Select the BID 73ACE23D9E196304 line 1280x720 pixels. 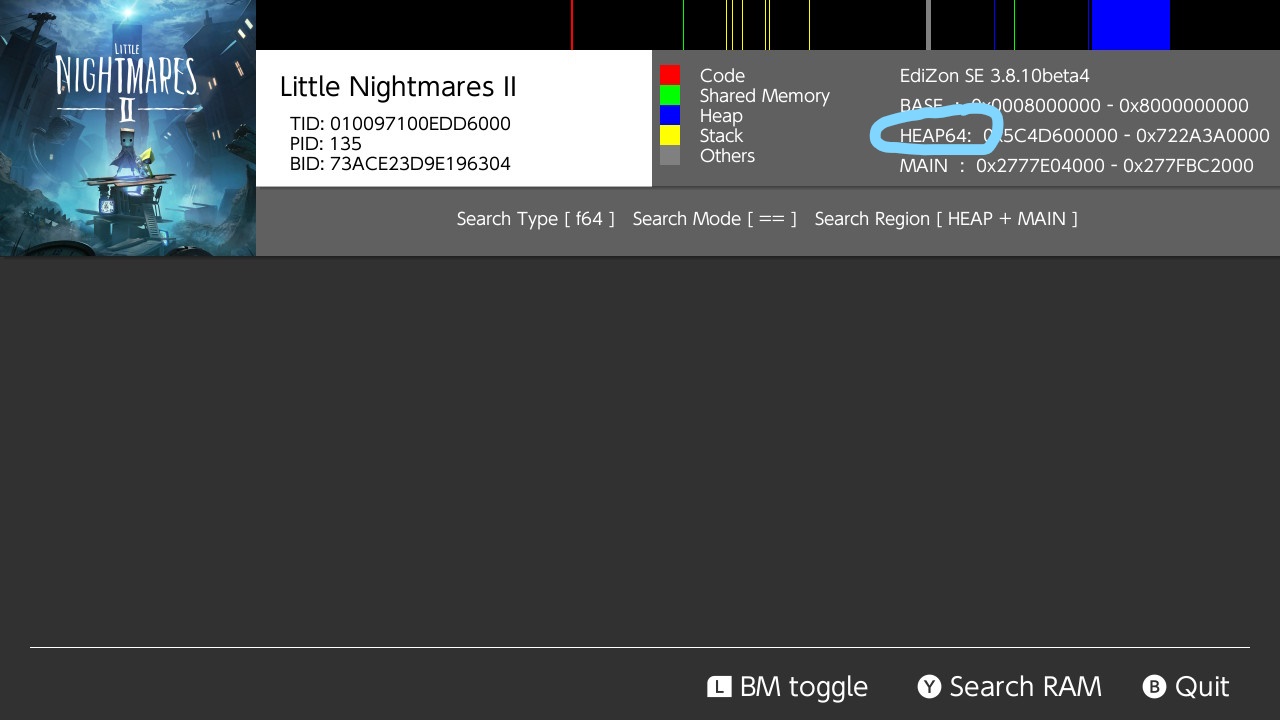point(400,164)
